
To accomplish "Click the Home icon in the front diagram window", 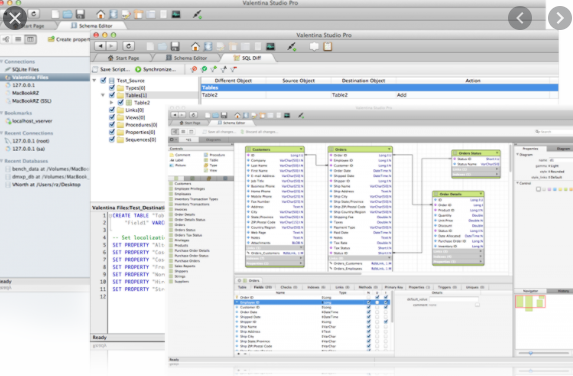I will pyautogui.click(x=237, y=115).
